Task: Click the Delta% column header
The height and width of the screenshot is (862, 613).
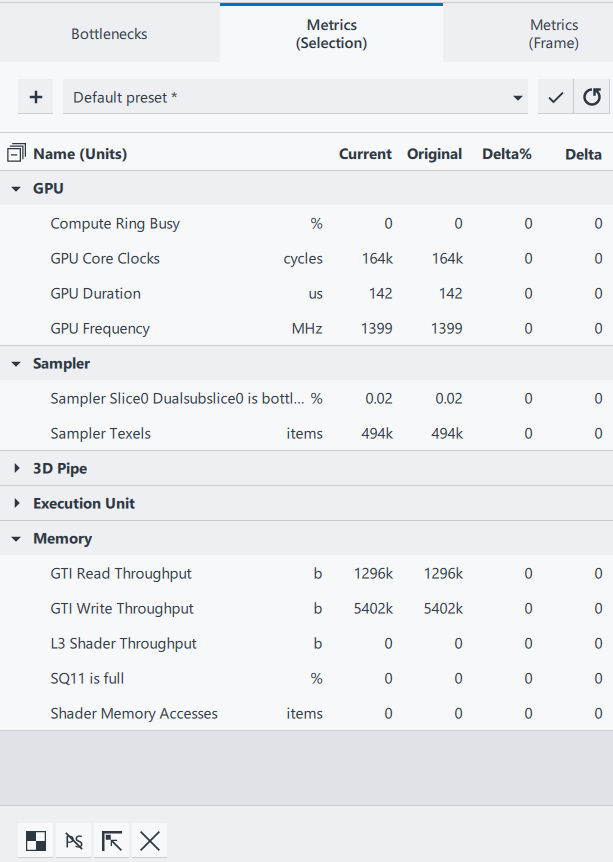Action: tap(506, 154)
